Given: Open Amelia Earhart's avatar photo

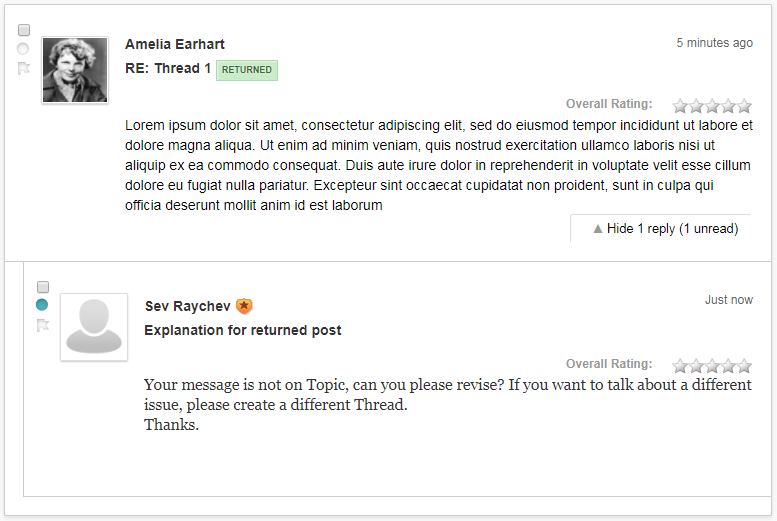Looking at the screenshot, I should pyautogui.click(x=75, y=70).
